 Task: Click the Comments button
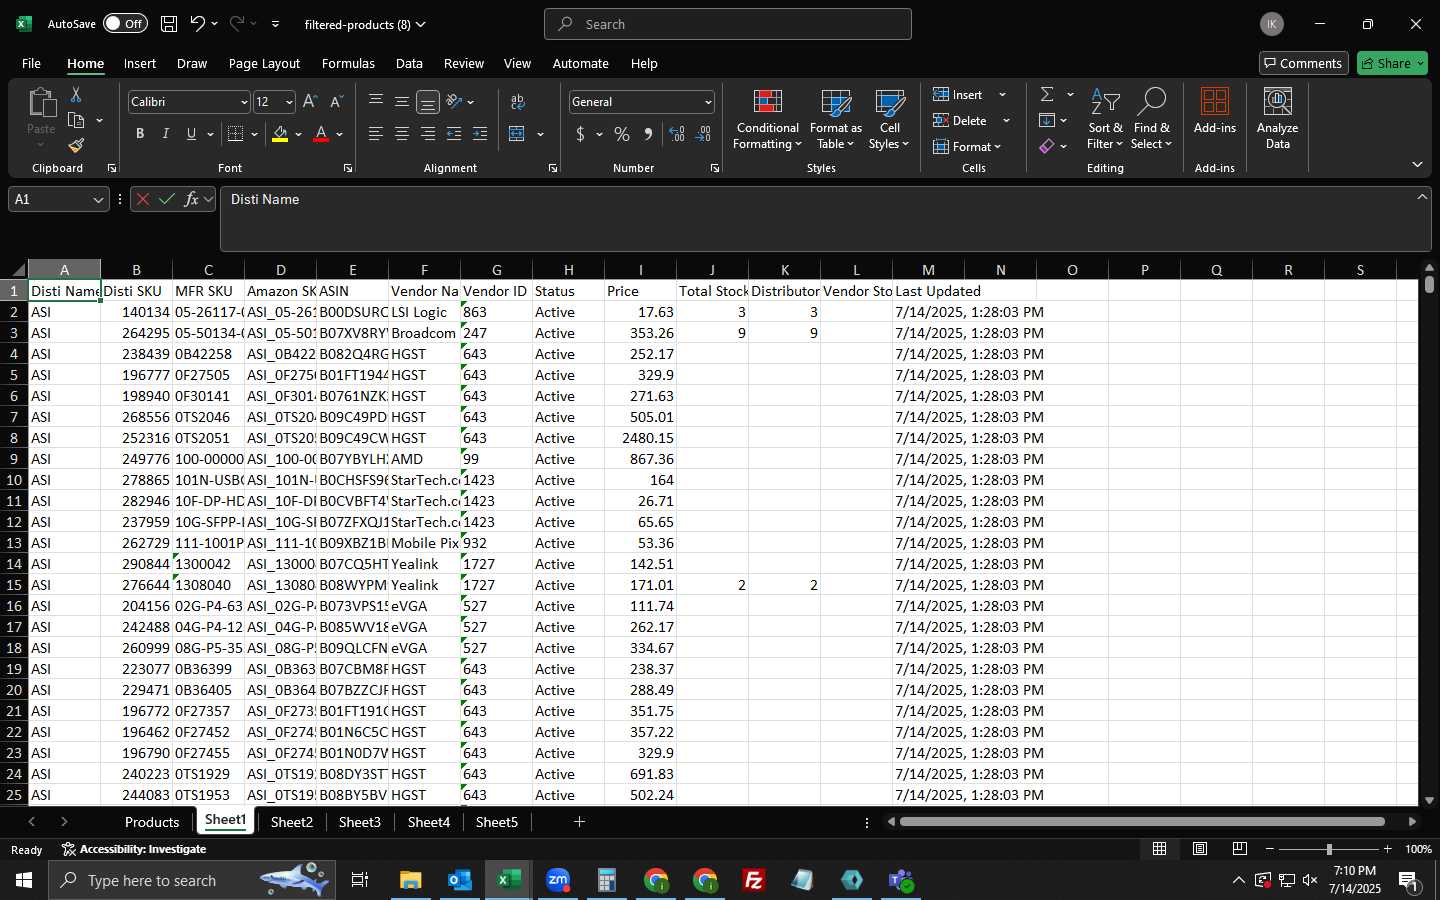[x=1303, y=63]
